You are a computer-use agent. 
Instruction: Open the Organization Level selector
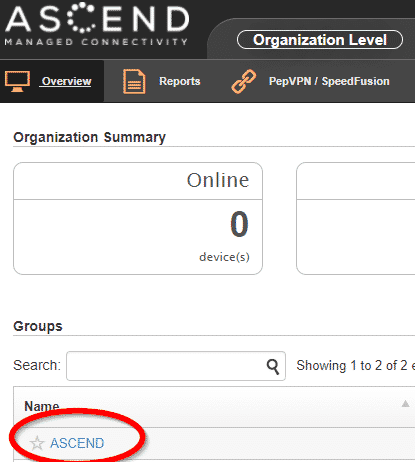pos(320,40)
